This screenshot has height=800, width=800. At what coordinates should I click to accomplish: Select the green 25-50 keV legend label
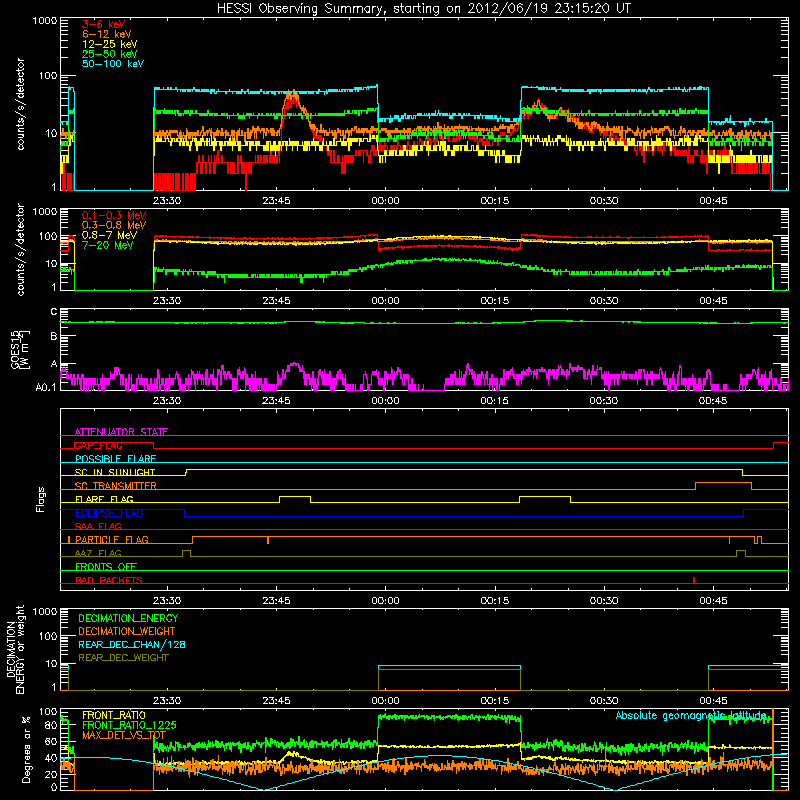[109, 54]
